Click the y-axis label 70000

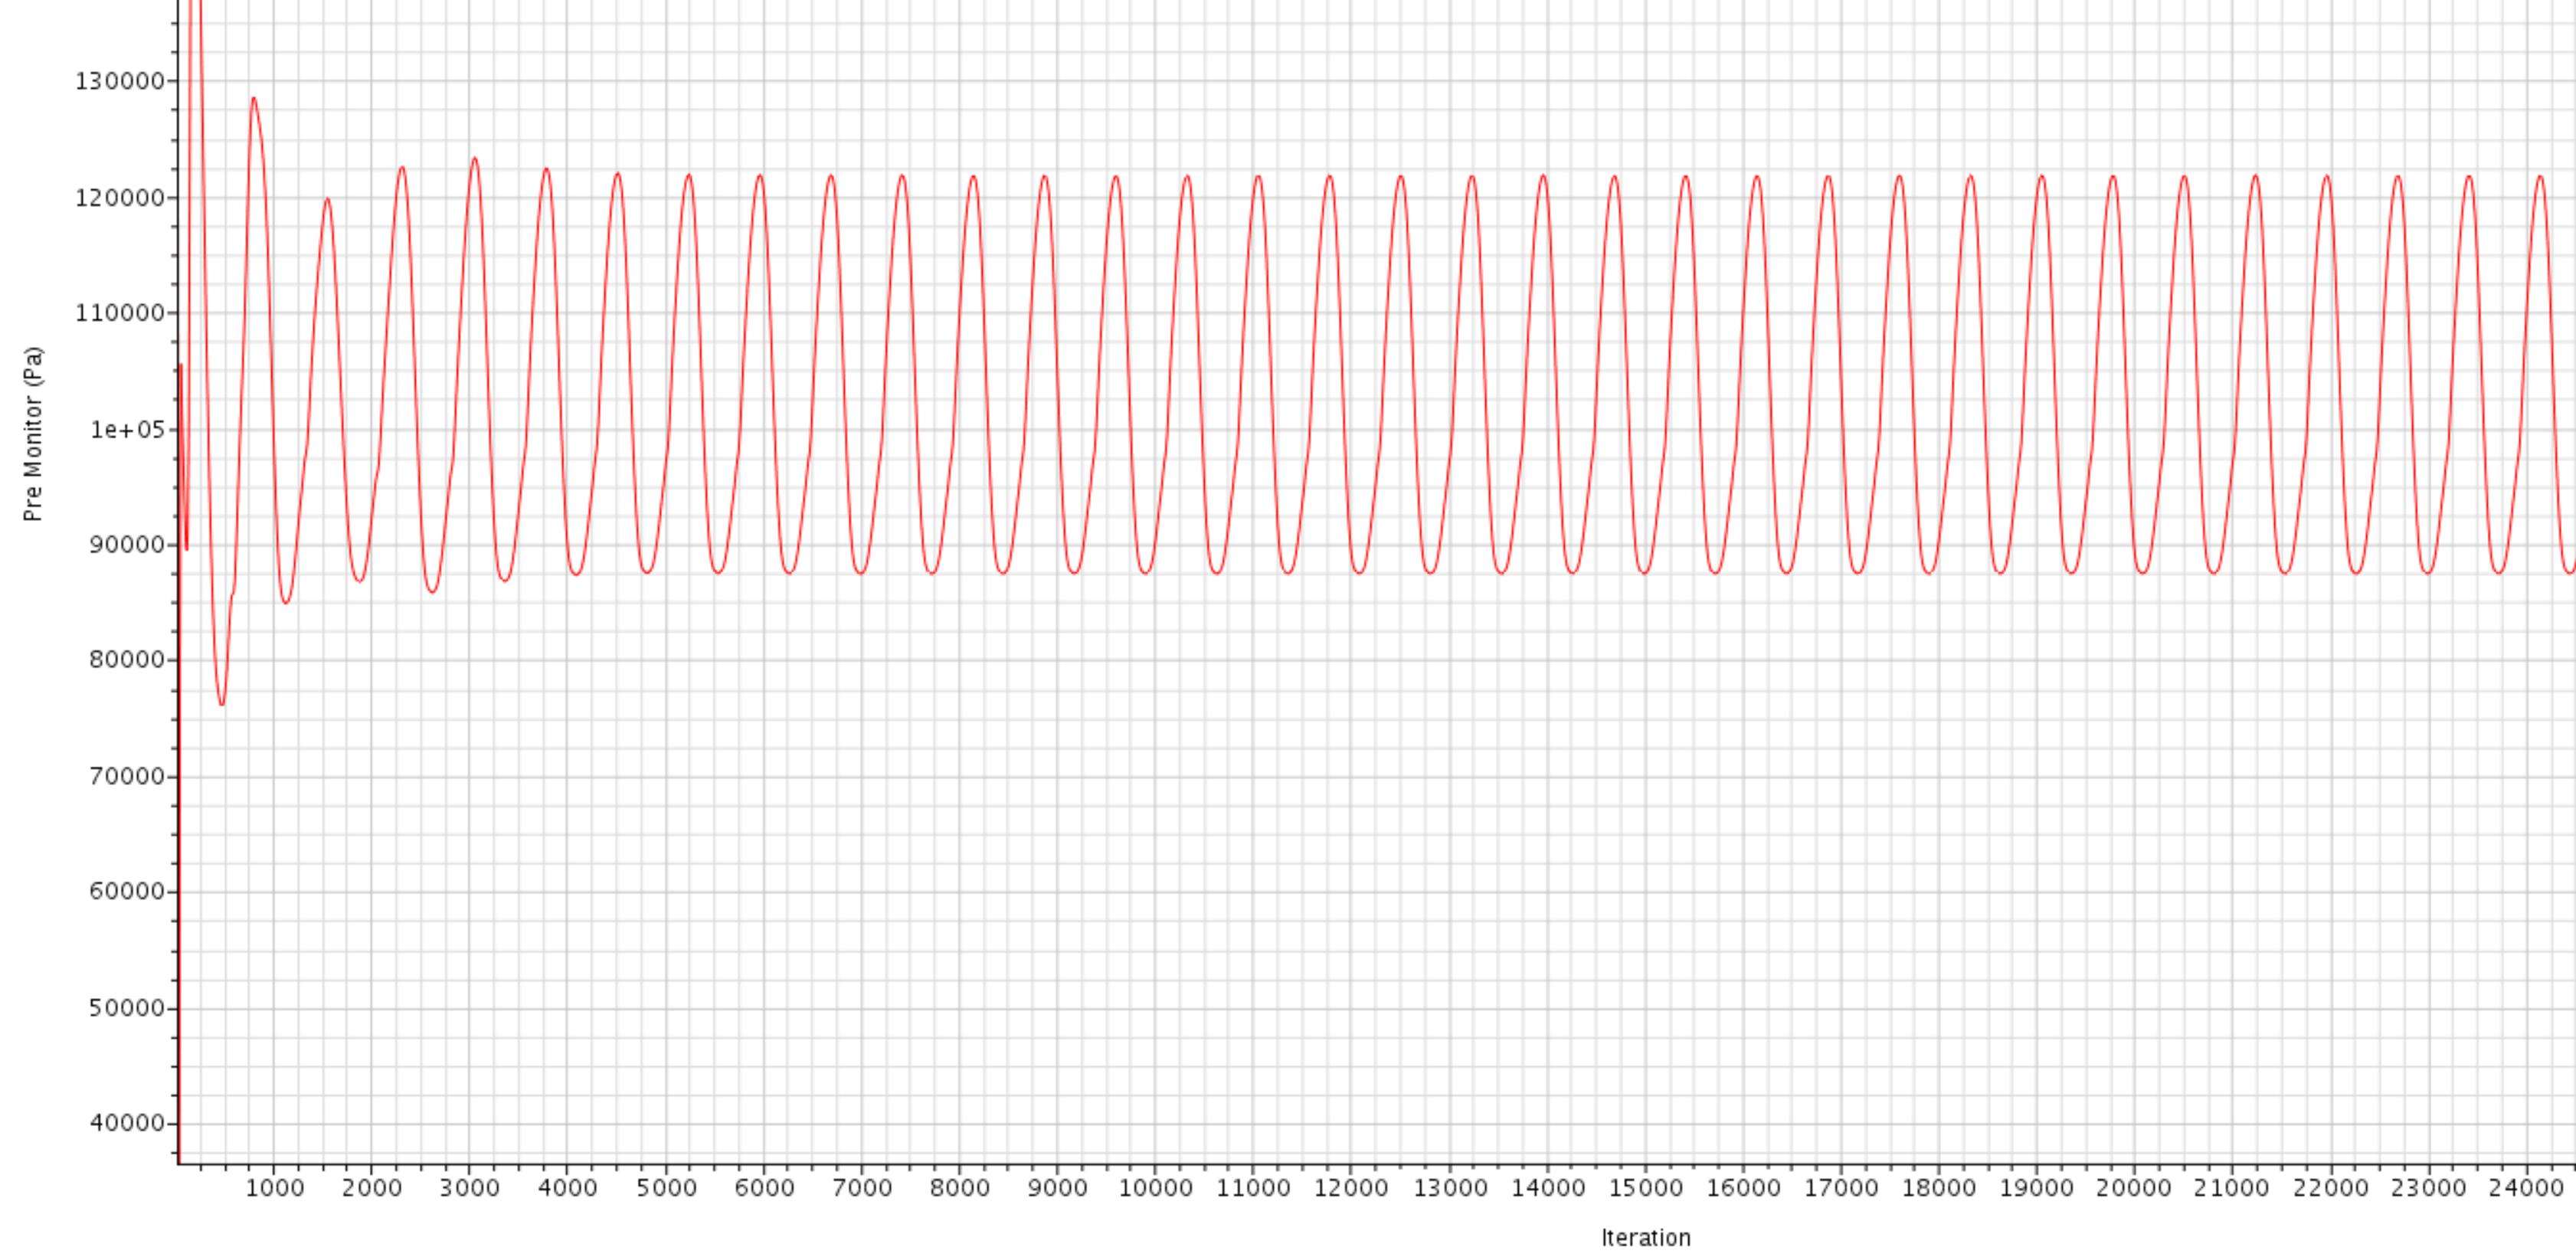tap(127, 777)
